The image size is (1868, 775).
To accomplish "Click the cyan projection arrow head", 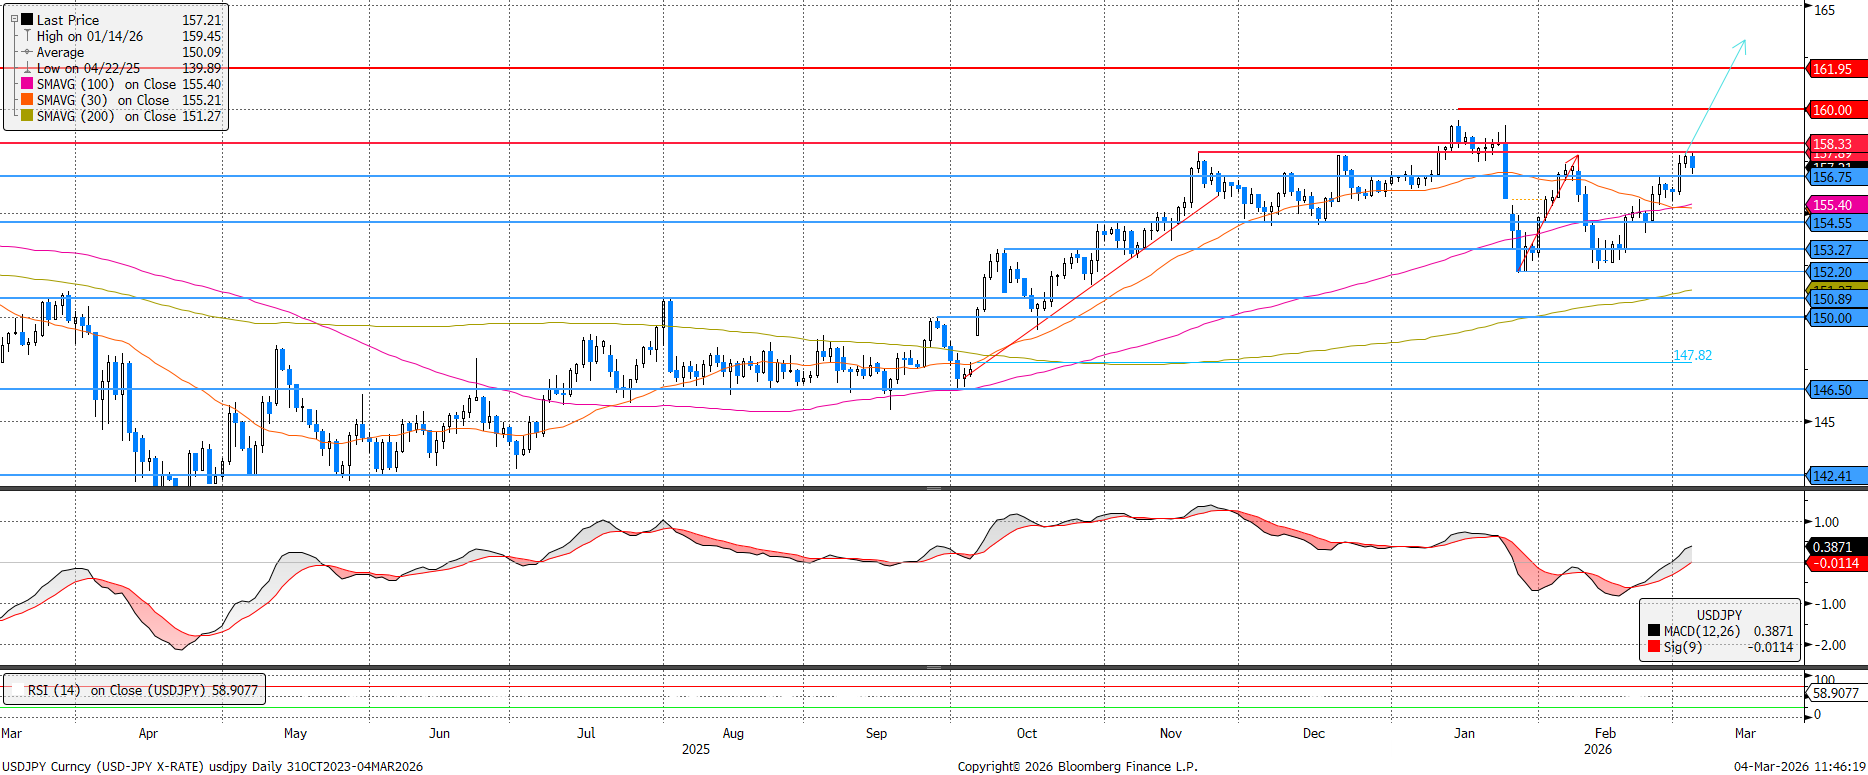I will 1743,43.
